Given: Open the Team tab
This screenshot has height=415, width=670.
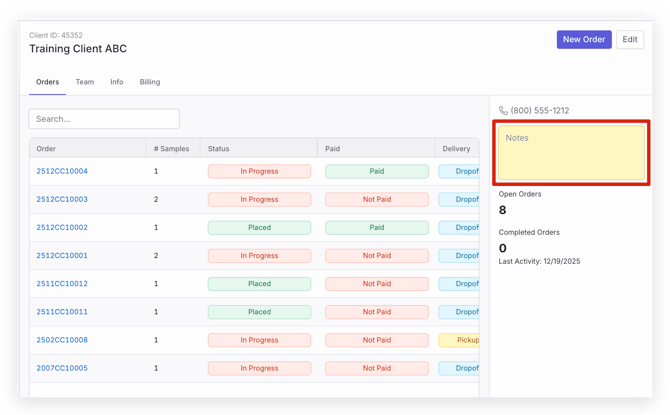Looking at the screenshot, I should (x=85, y=82).
